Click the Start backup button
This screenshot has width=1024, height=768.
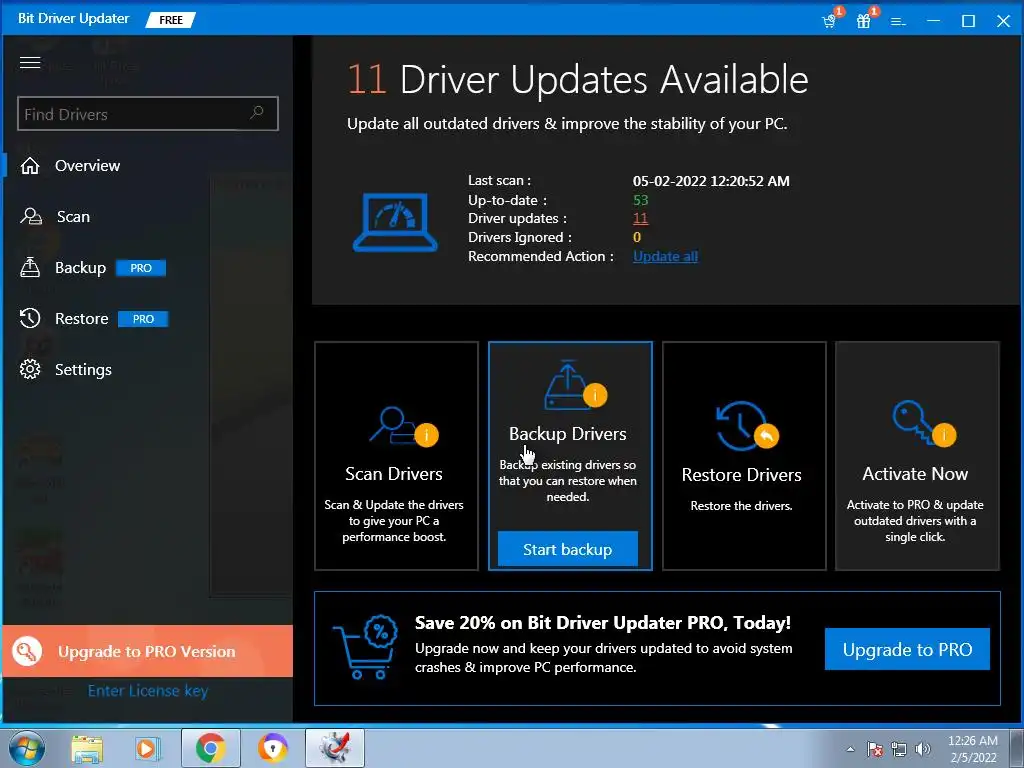(x=568, y=549)
